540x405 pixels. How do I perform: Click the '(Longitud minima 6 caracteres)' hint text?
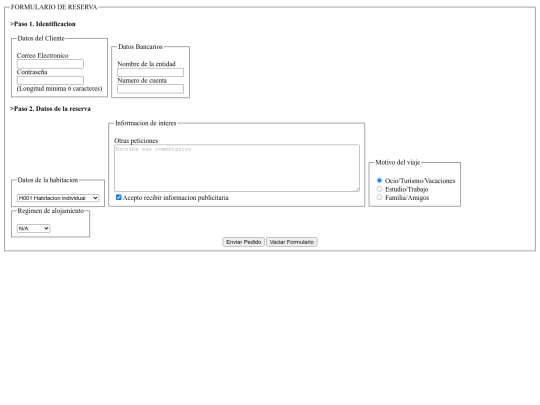pos(59,89)
